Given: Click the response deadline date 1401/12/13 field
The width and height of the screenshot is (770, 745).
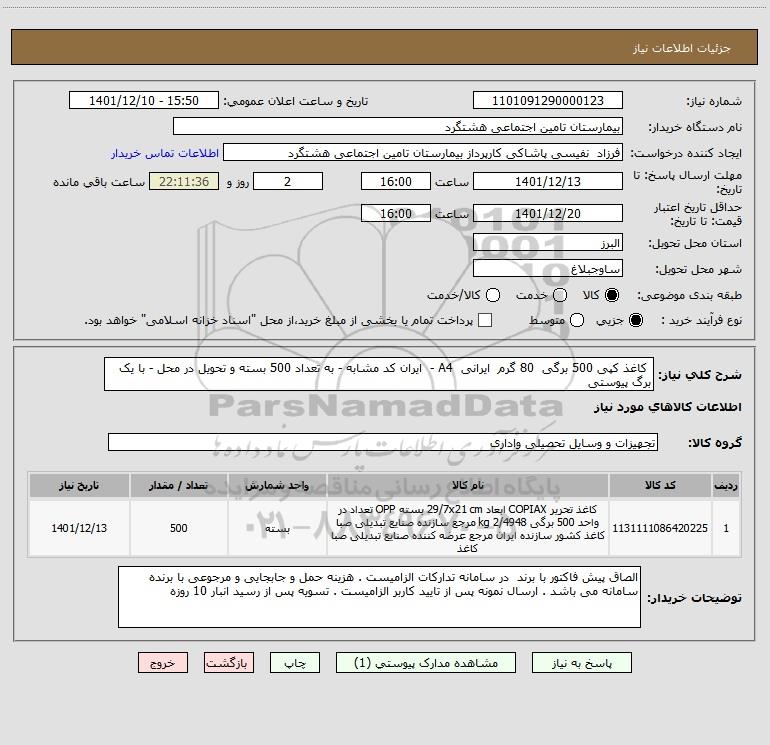Looking at the screenshot, I should (548, 182).
